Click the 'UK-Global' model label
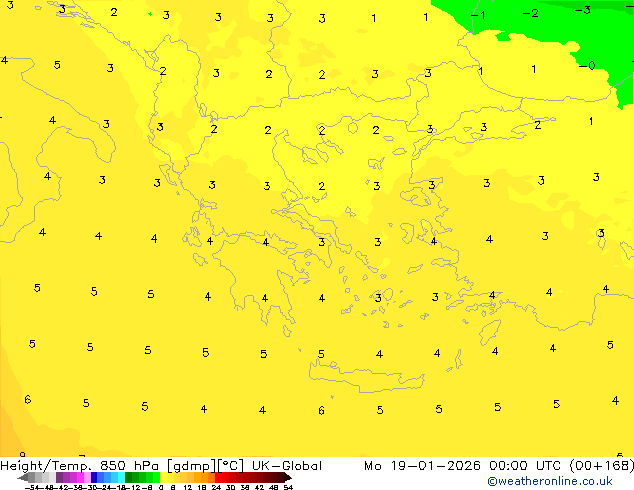Viewport: 634px width, 490px height. [x=287, y=466]
